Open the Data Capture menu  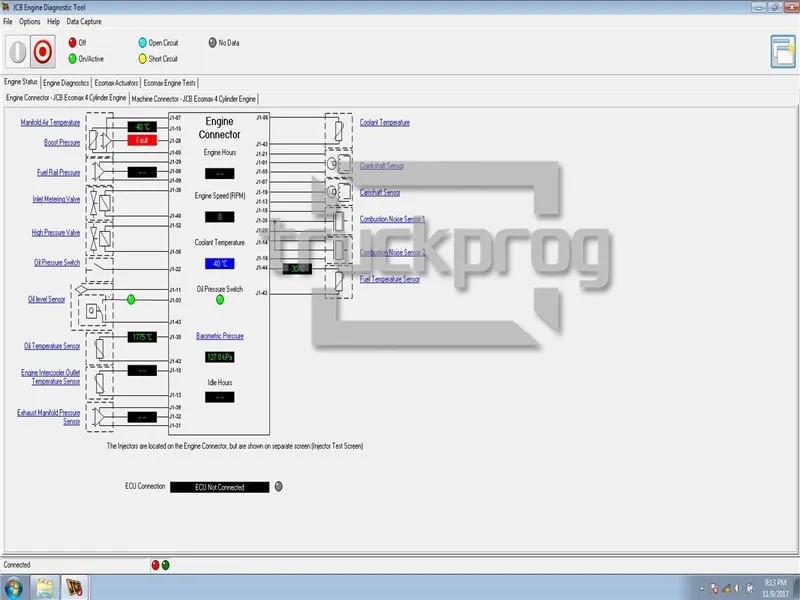pyautogui.click(x=84, y=21)
